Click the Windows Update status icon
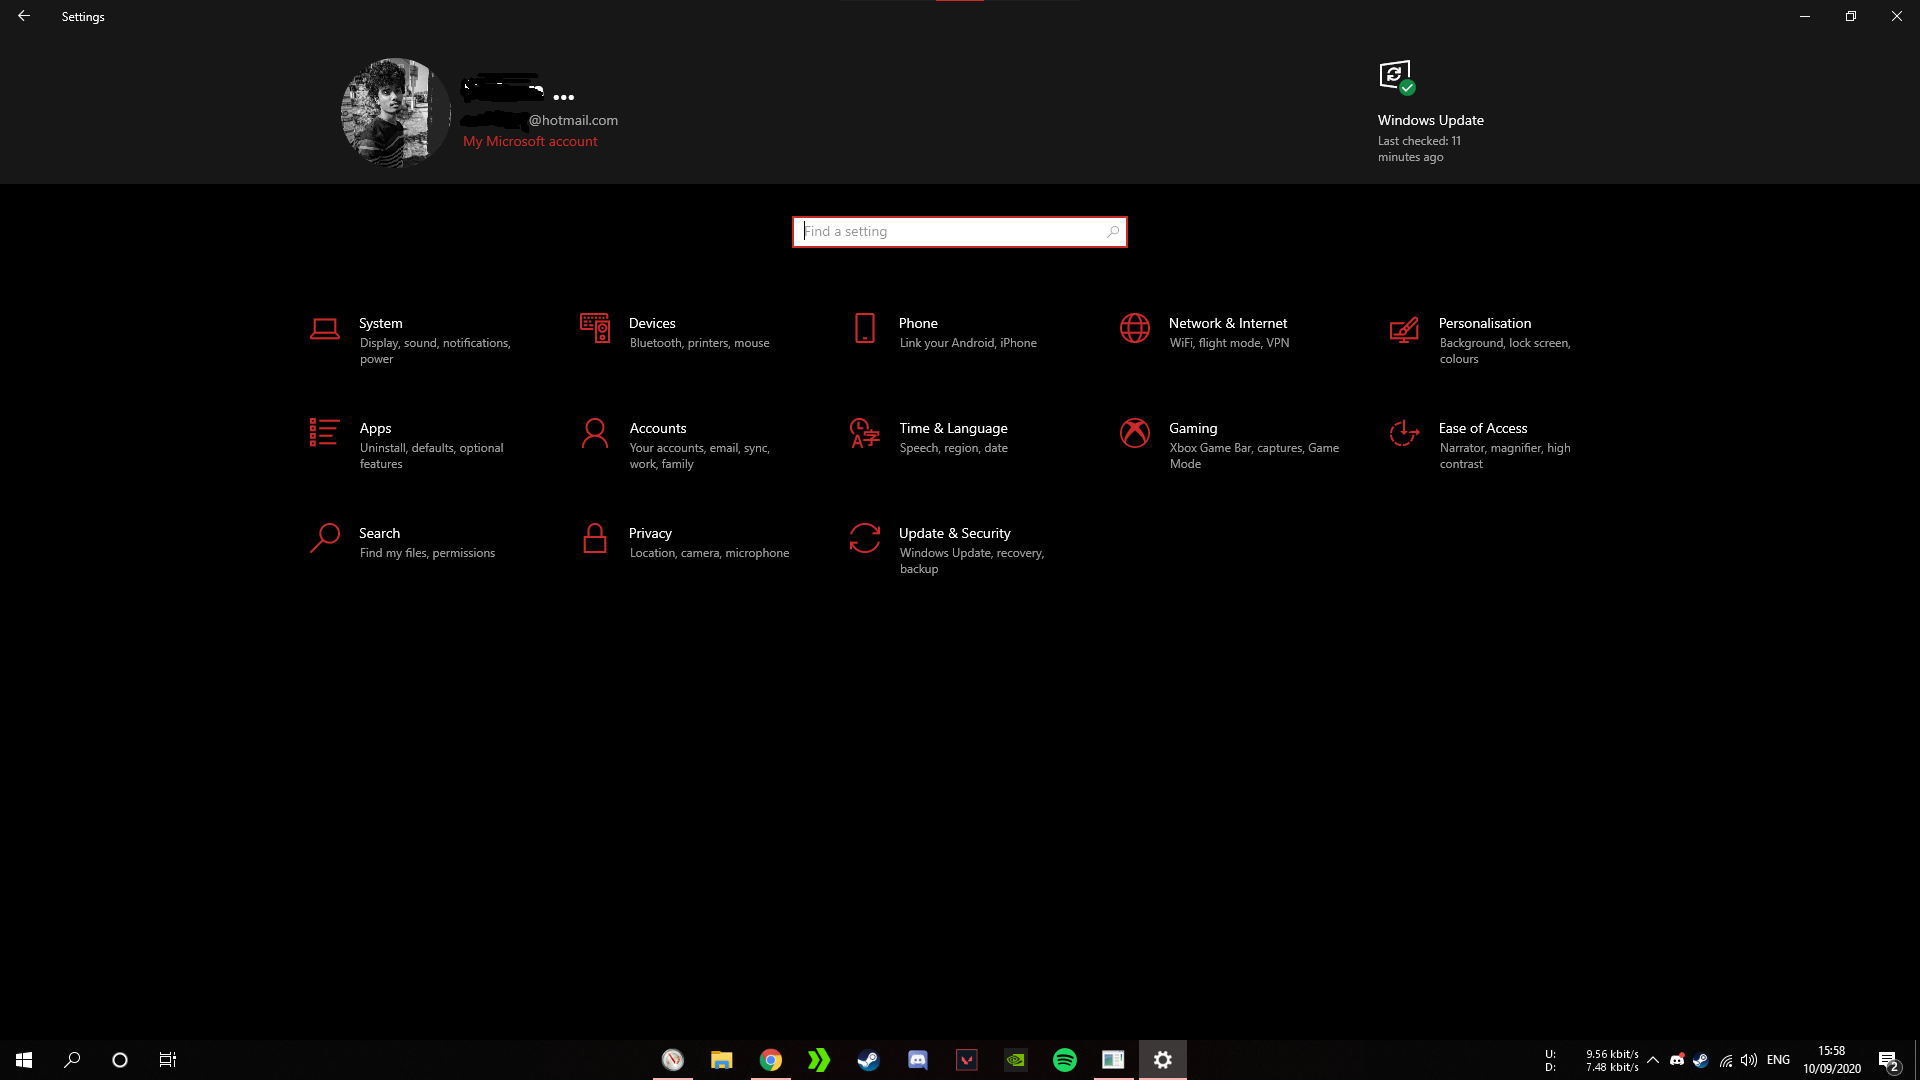Screen dimensions: 1920x1080 1396,77
